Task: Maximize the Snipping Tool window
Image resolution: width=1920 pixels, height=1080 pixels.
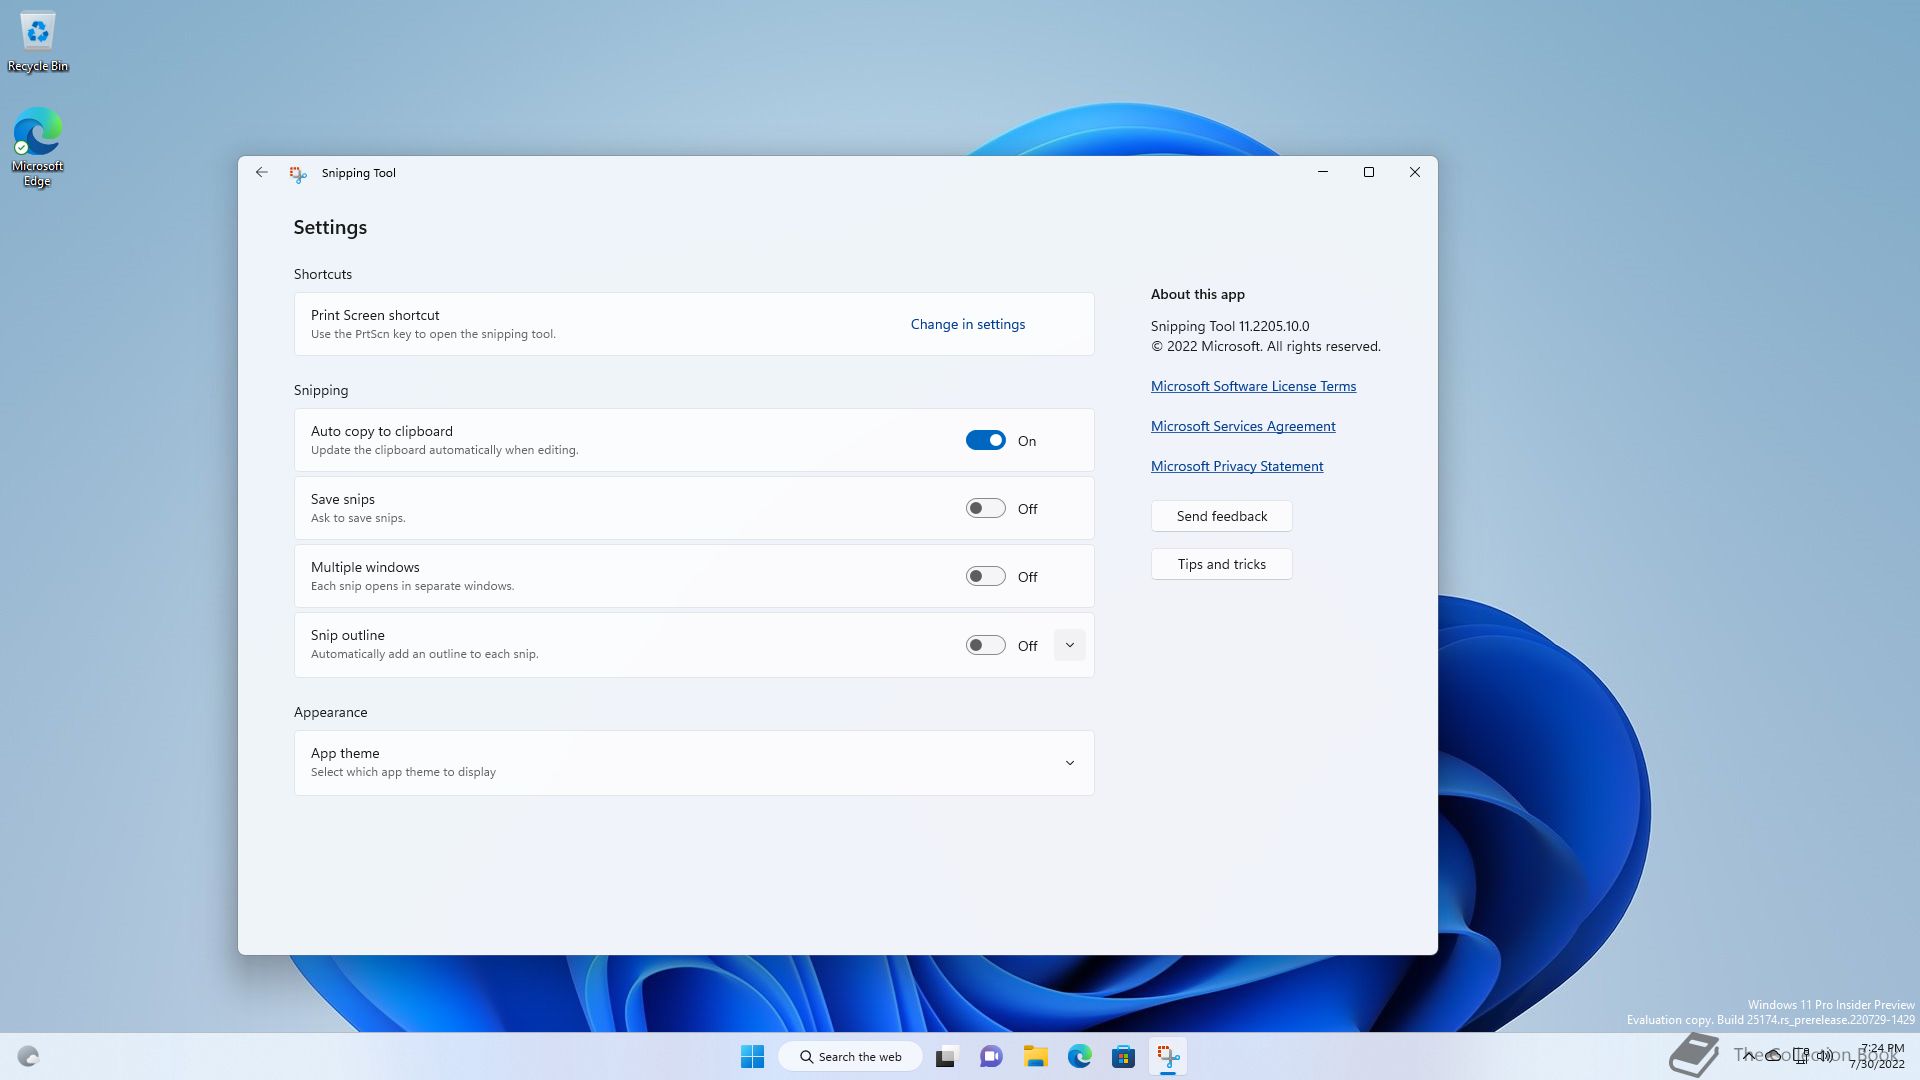Action: click(1368, 172)
